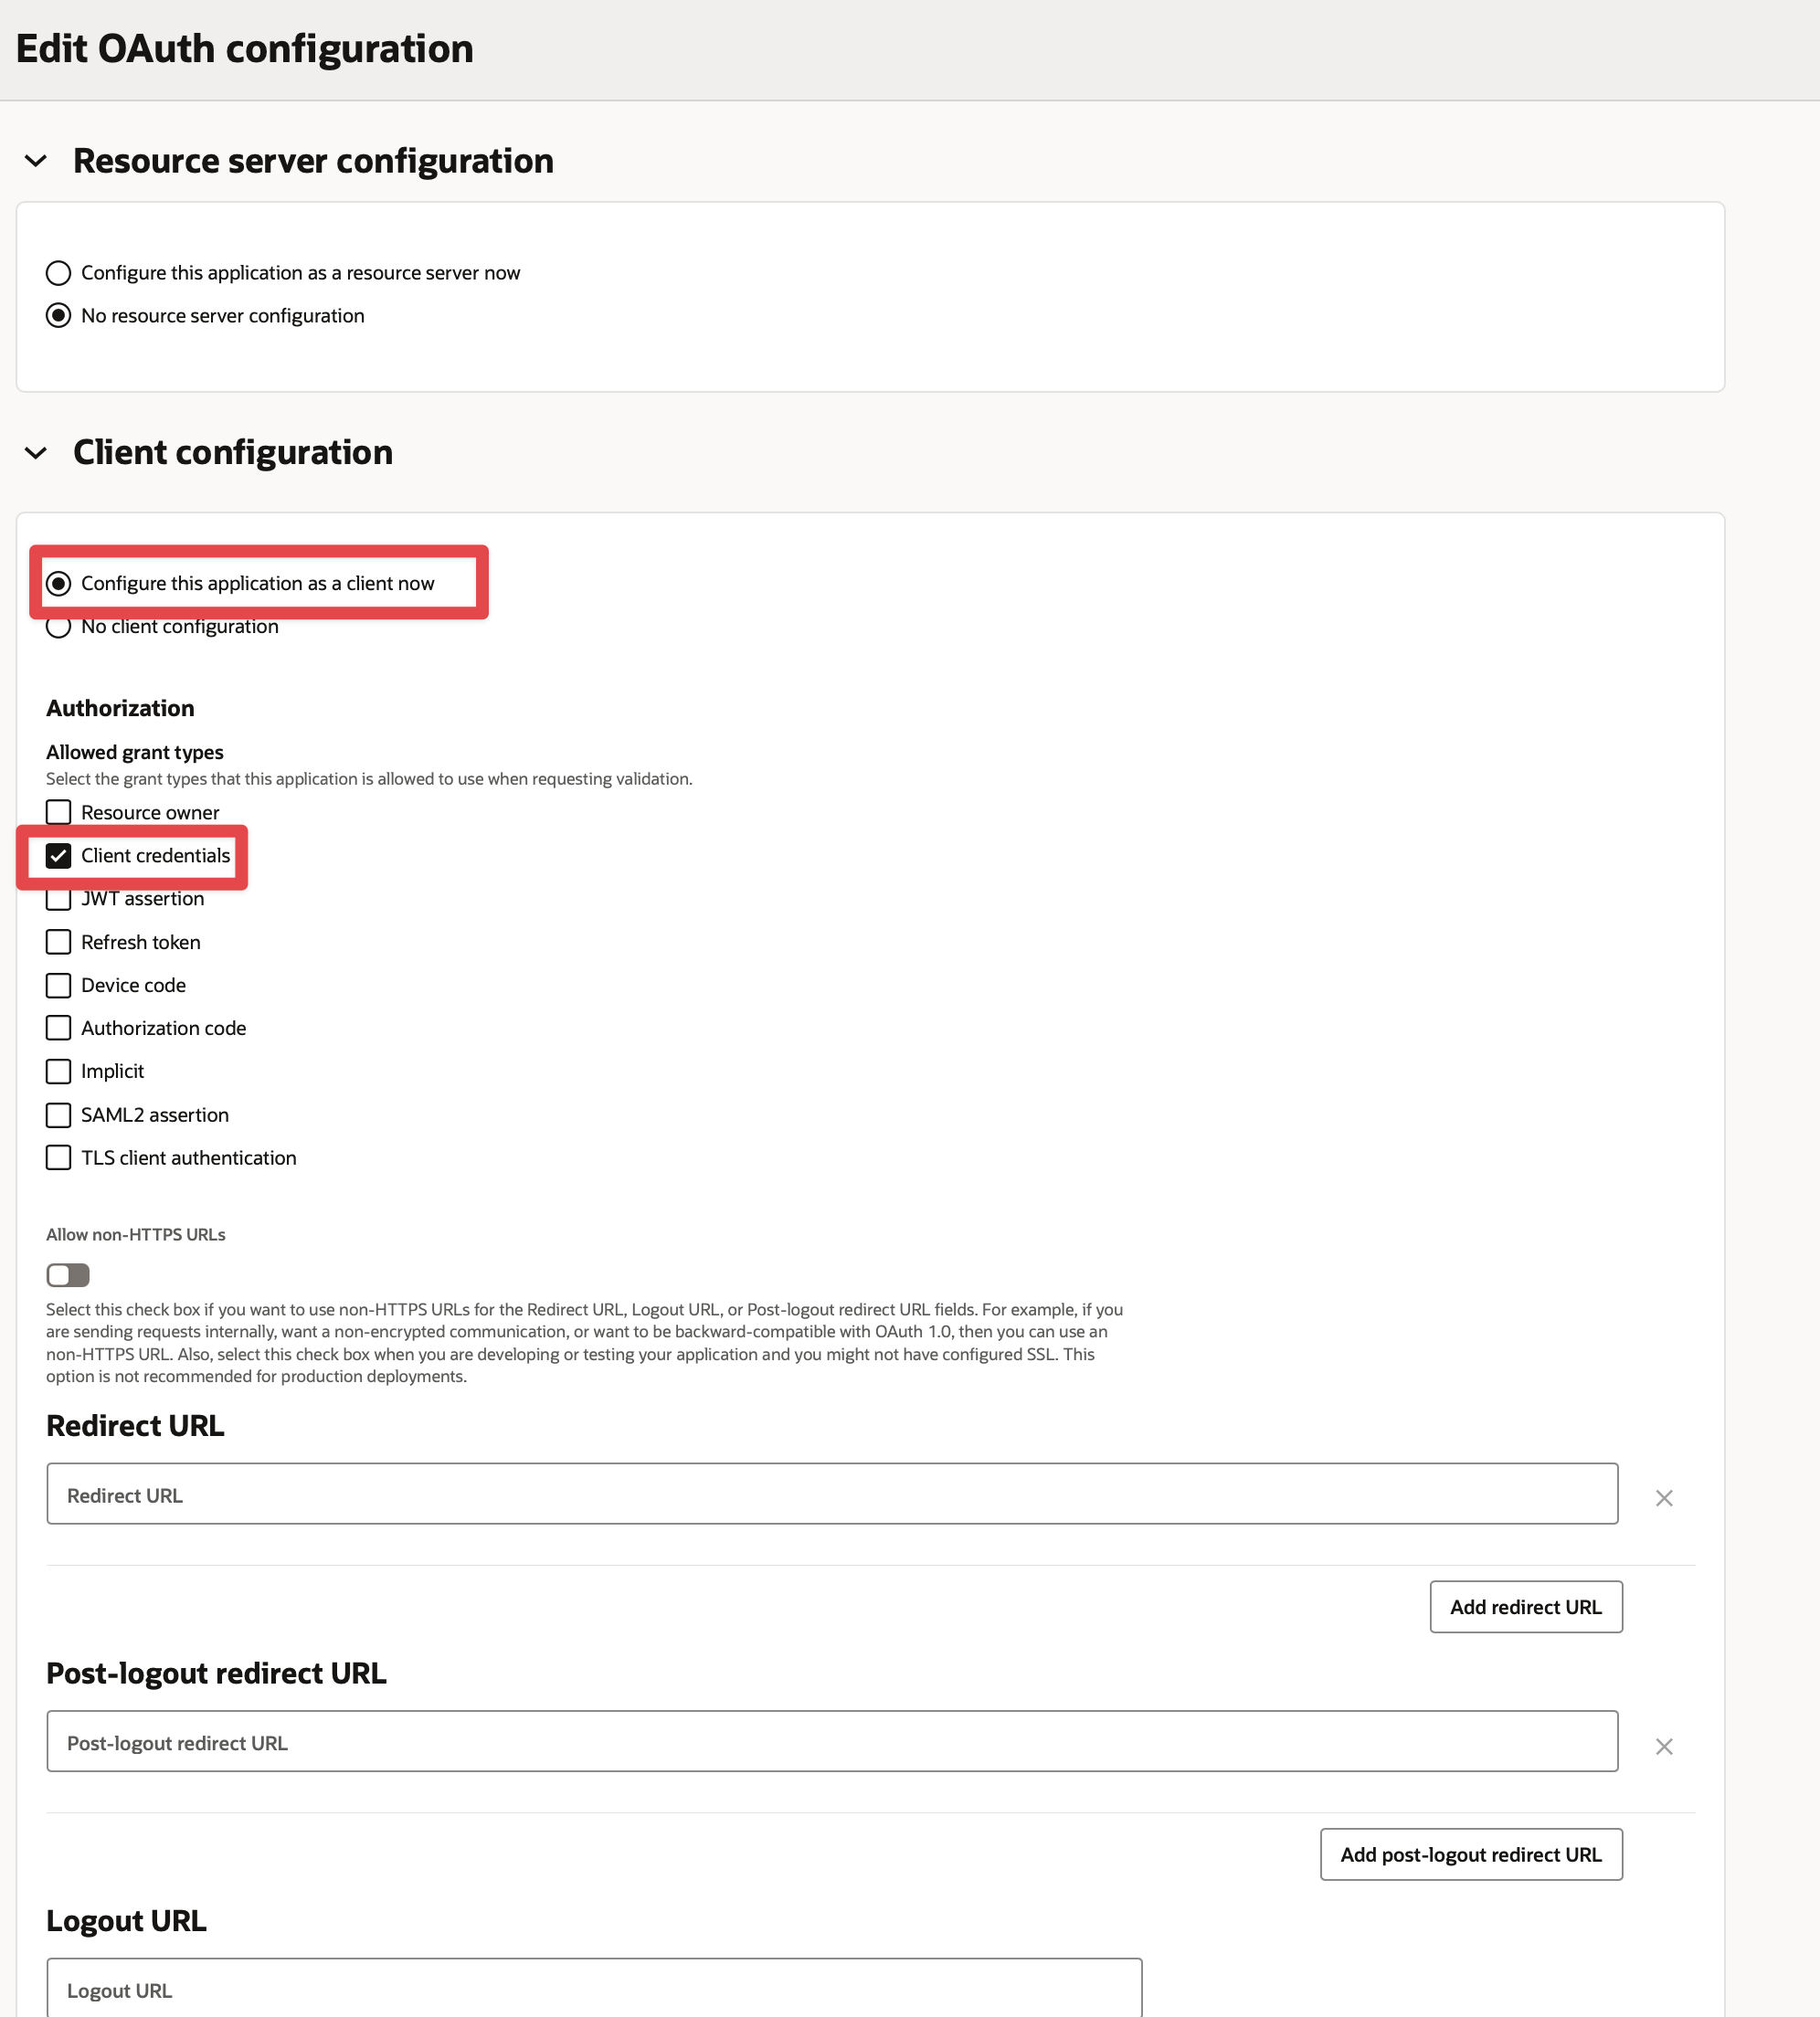Remove the Redirect URL row with X icon

pyautogui.click(x=1663, y=1498)
